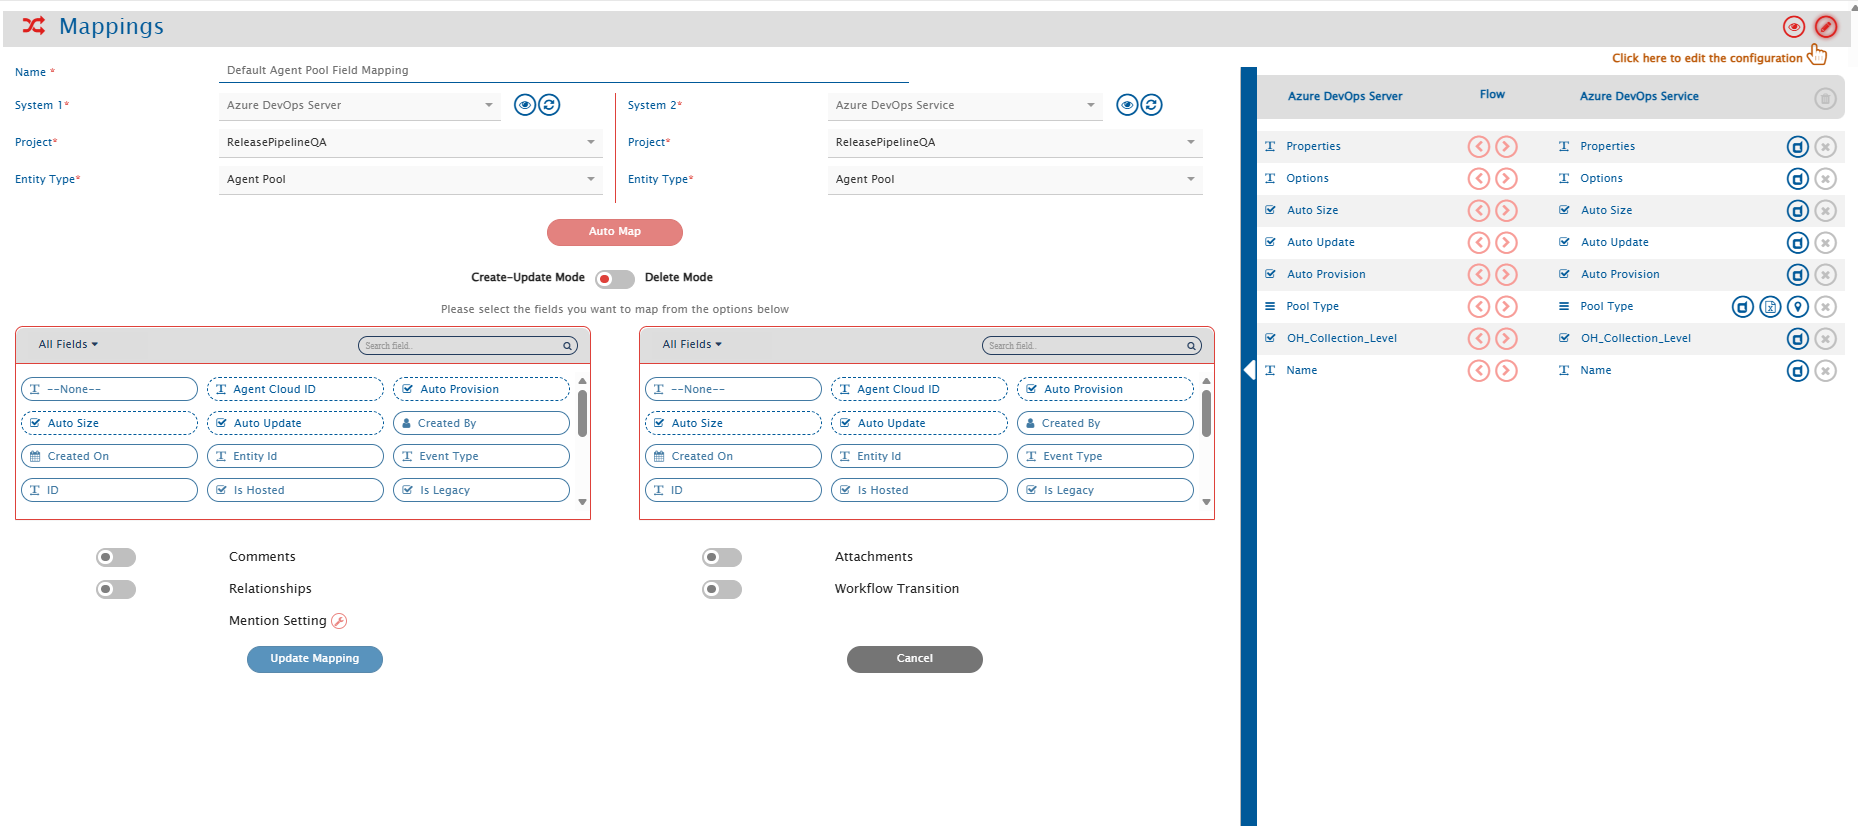Click the pencil edit configuration icon
The height and width of the screenshot is (826, 1858).
[1825, 27]
